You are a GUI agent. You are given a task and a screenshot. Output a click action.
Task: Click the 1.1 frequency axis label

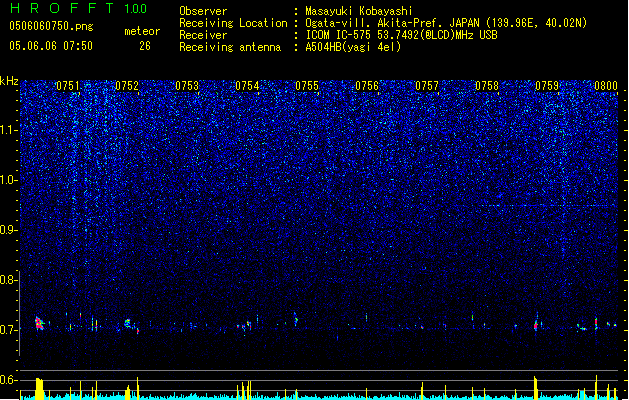click(9, 130)
